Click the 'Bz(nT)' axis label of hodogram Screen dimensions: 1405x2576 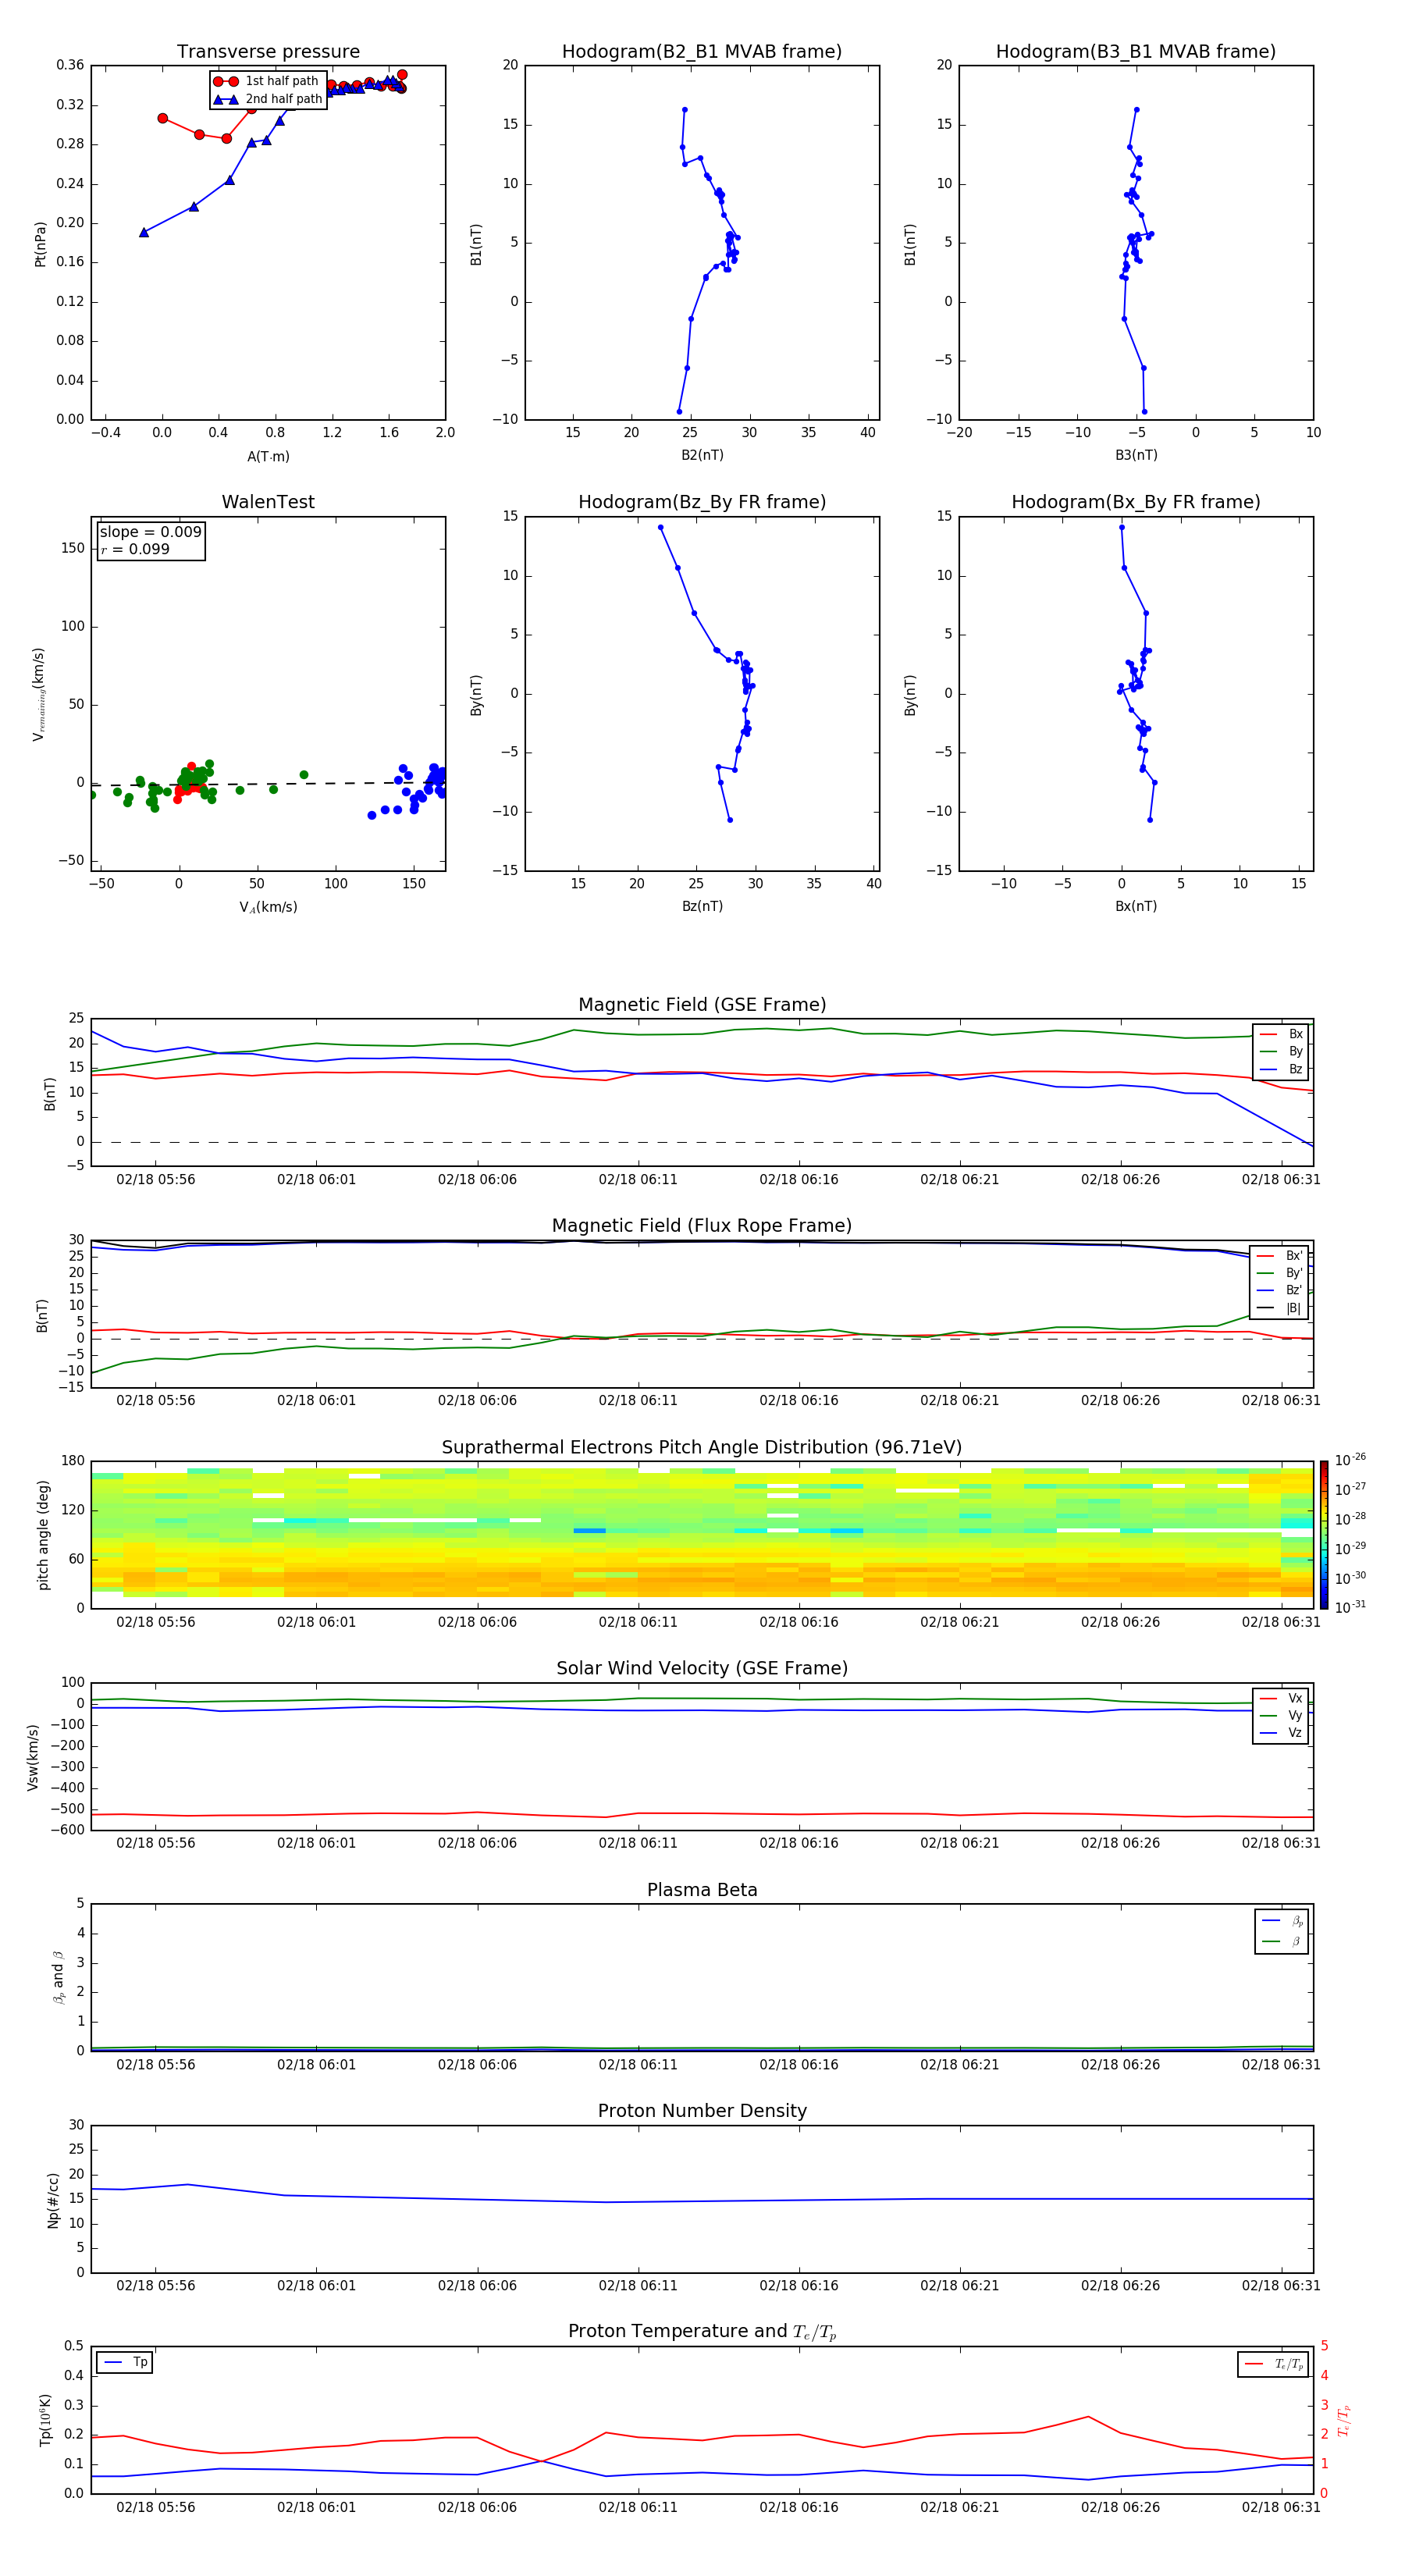(x=702, y=906)
